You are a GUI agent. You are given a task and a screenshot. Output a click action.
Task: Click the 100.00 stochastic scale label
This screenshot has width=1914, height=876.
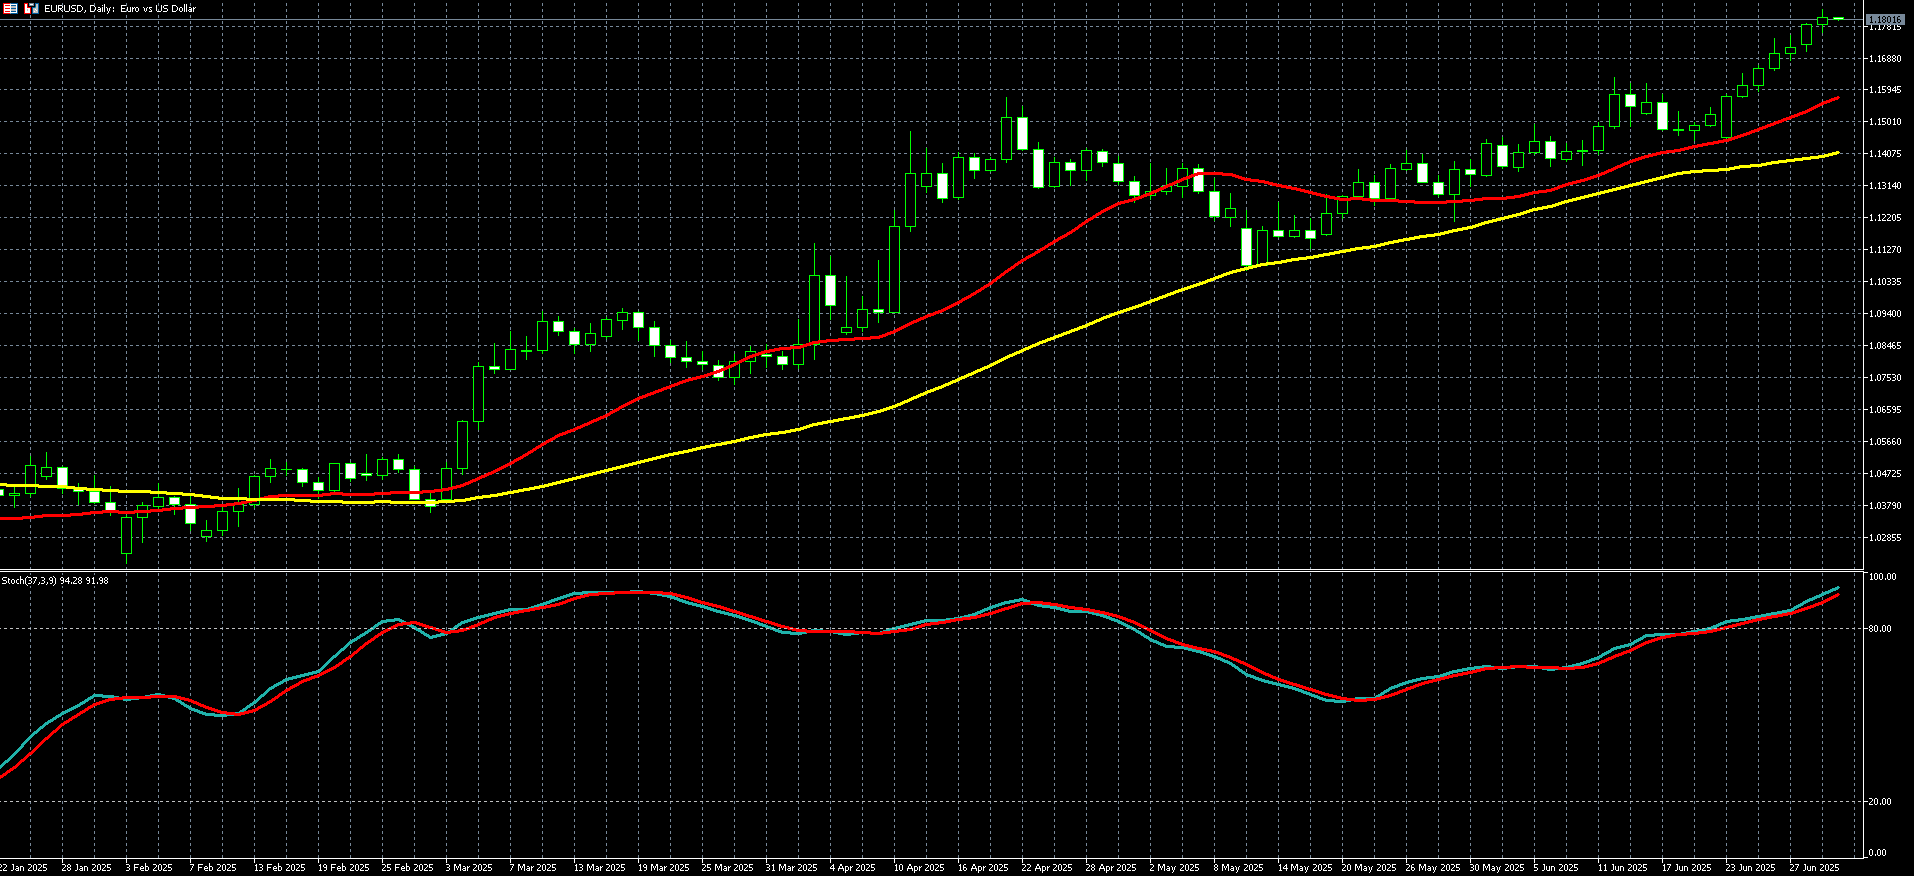1882,578
